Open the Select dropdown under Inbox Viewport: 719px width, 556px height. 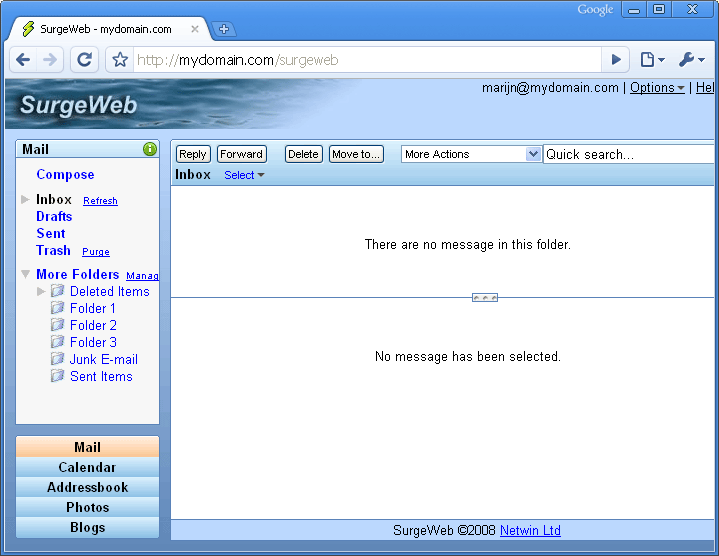(244, 175)
